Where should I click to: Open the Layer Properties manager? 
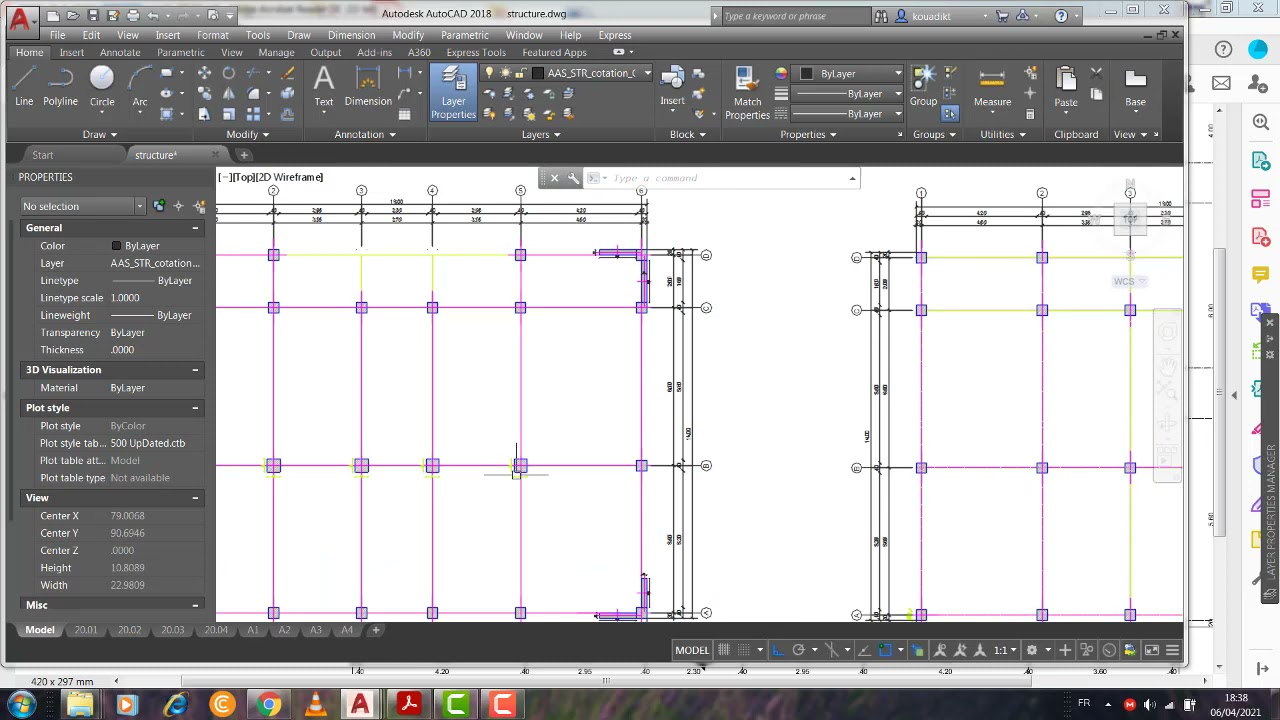(453, 93)
